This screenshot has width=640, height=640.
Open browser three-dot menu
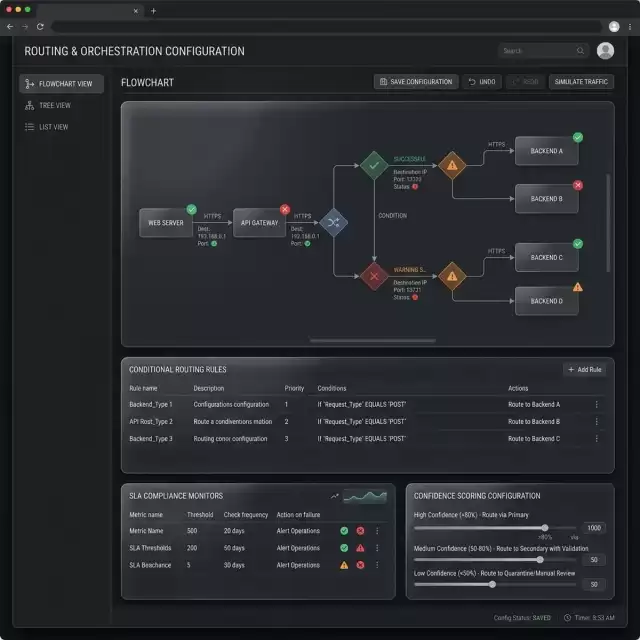click(630, 27)
